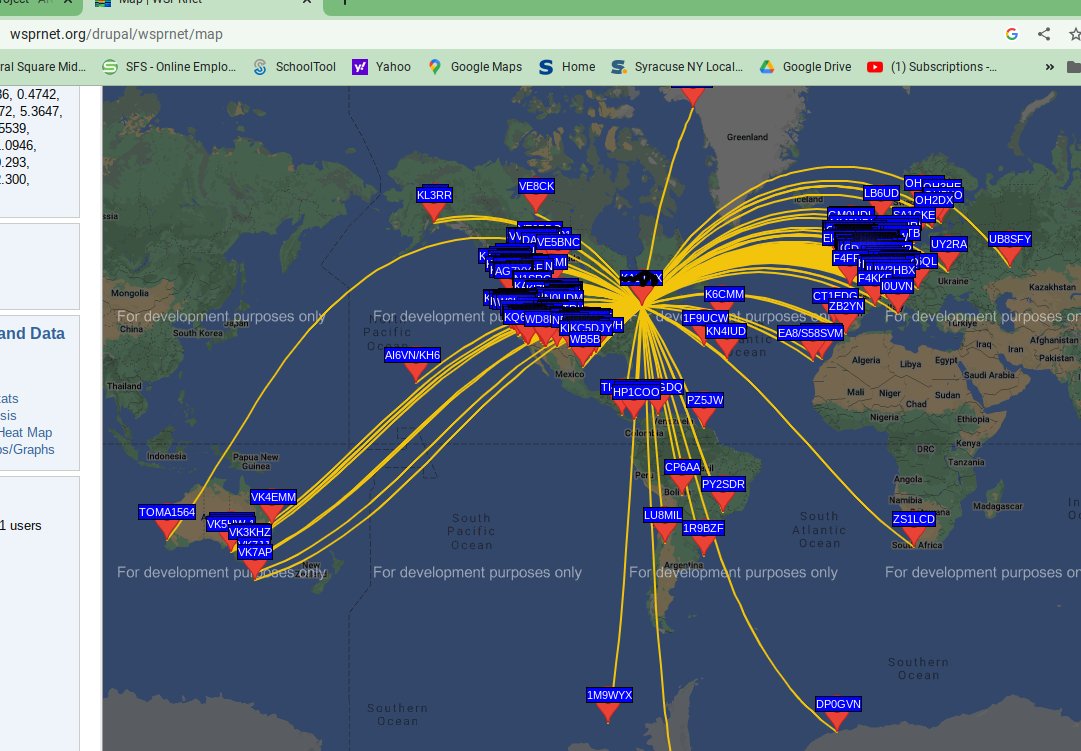Open YouTube Subscriptions bookmark

tap(931, 67)
